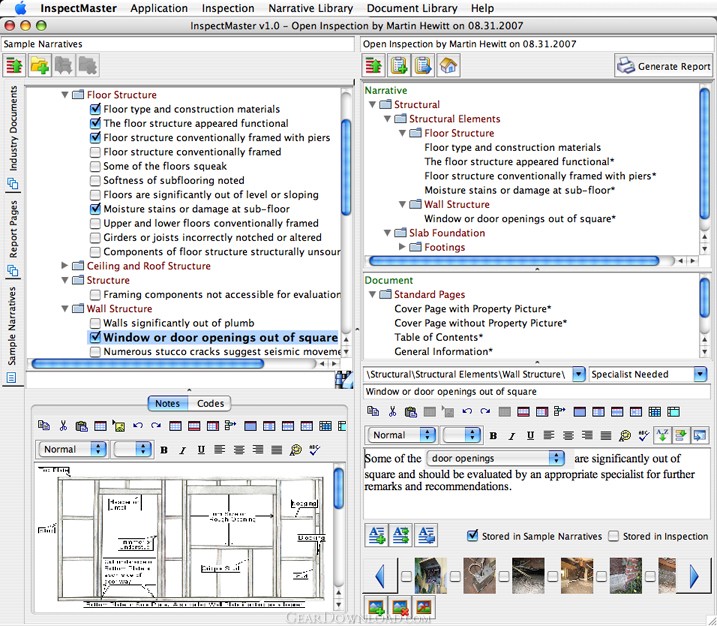
Task: Check 'Some of the floors squeak'
Action: pos(95,166)
